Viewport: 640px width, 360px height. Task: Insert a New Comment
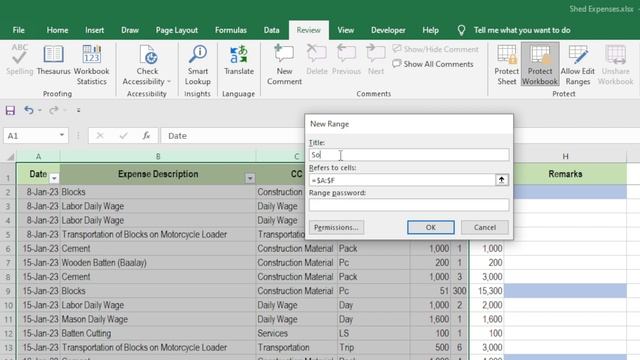284,64
